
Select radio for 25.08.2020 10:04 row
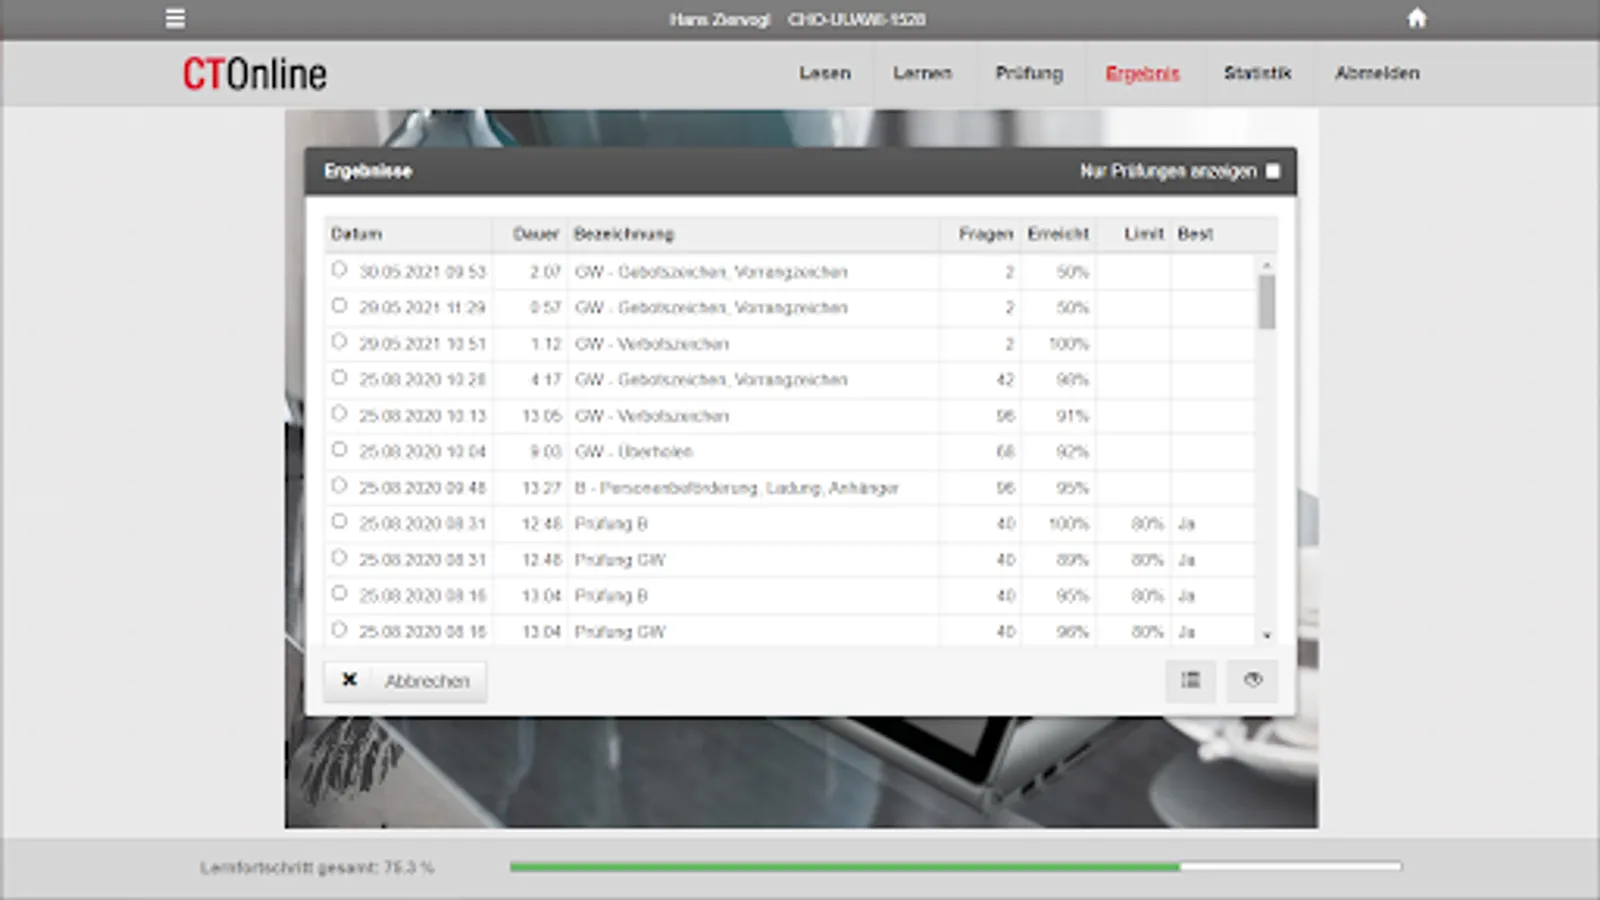(x=339, y=450)
